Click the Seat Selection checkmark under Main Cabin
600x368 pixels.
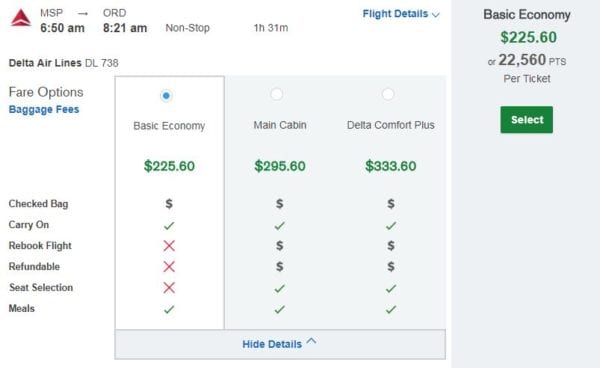[x=280, y=288]
